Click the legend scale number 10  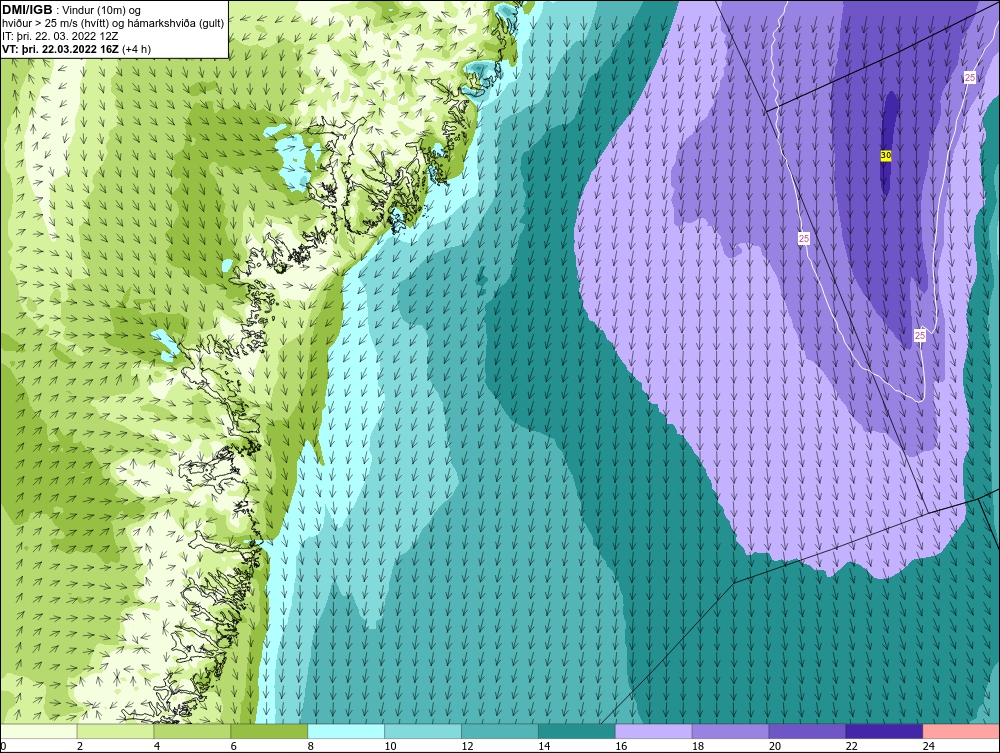coord(390,746)
